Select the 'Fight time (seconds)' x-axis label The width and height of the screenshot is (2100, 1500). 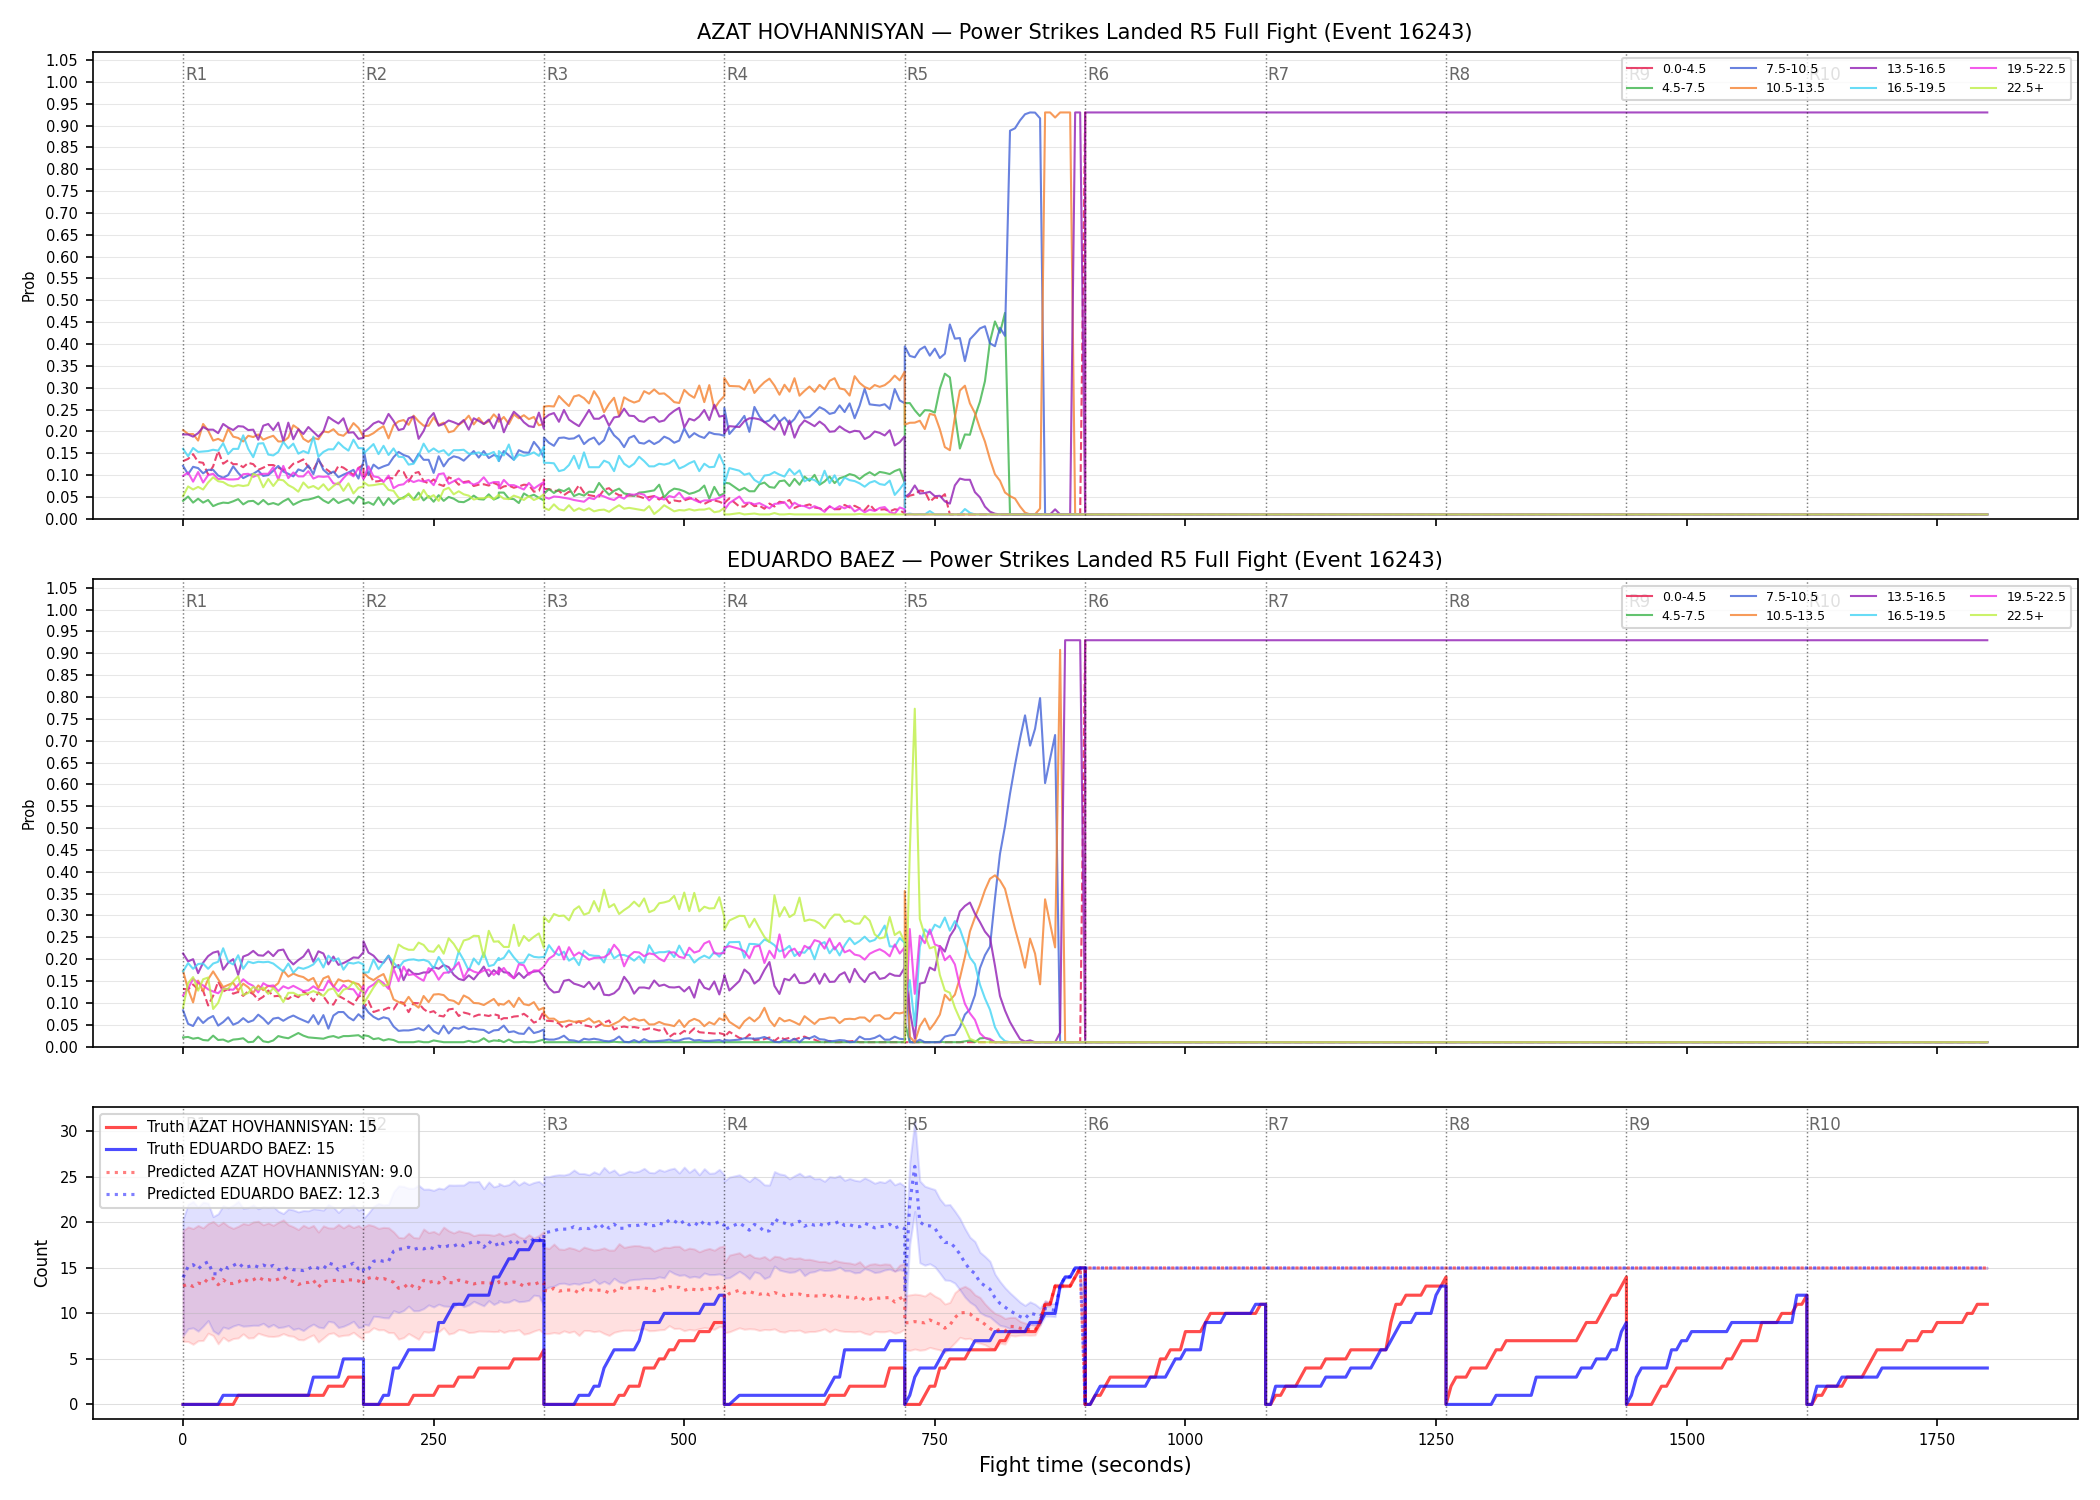tap(1085, 1465)
